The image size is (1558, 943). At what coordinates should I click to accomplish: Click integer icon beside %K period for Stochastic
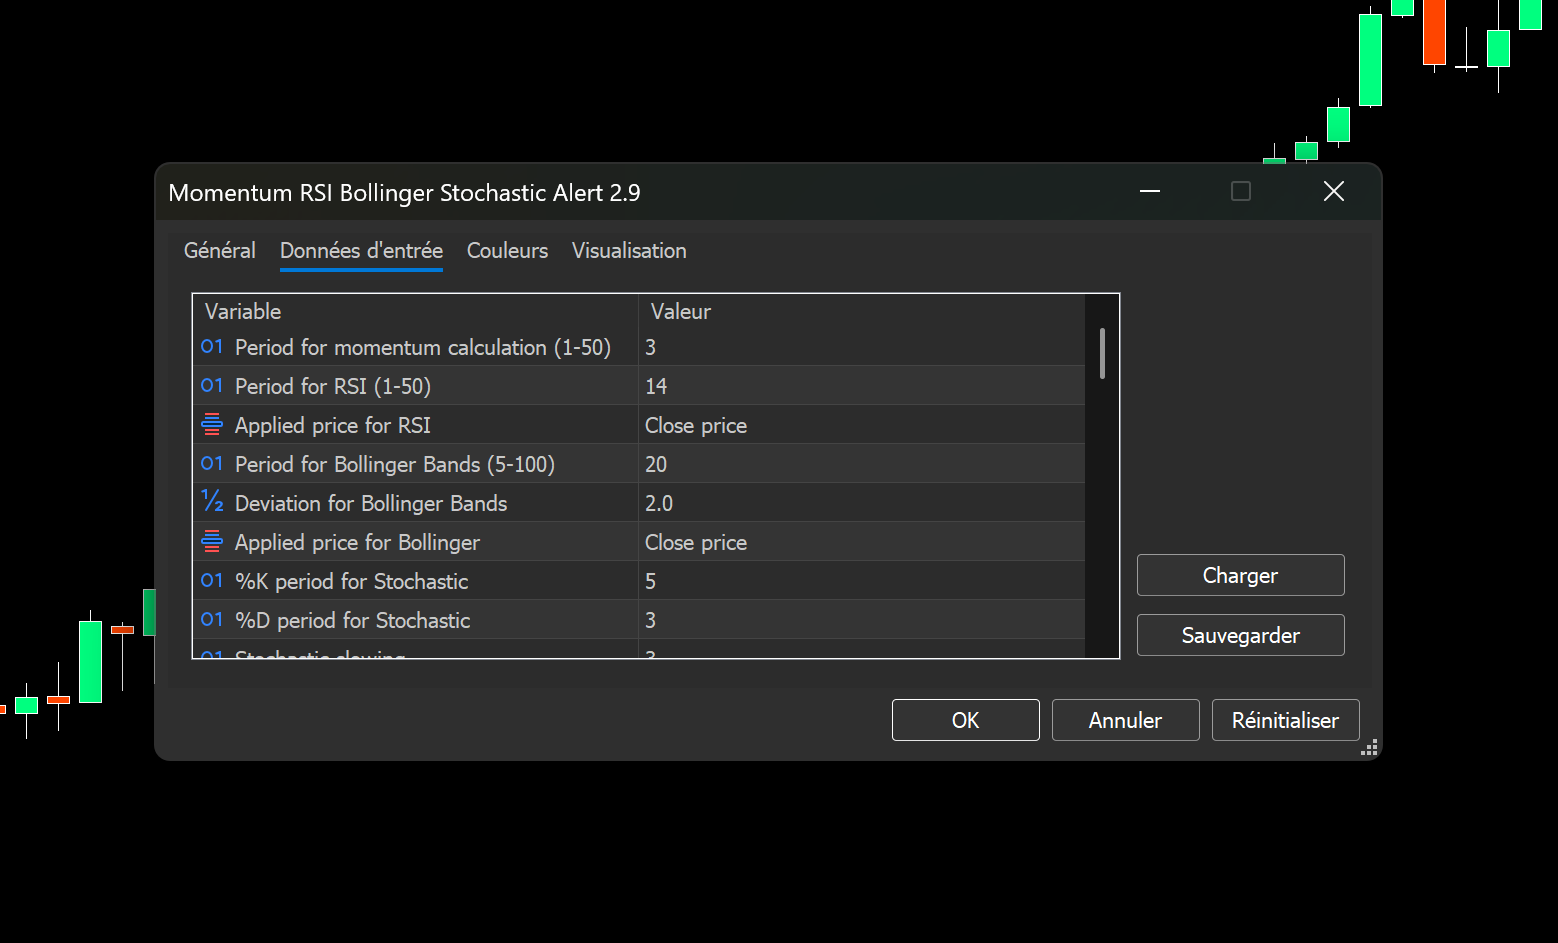(211, 581)
